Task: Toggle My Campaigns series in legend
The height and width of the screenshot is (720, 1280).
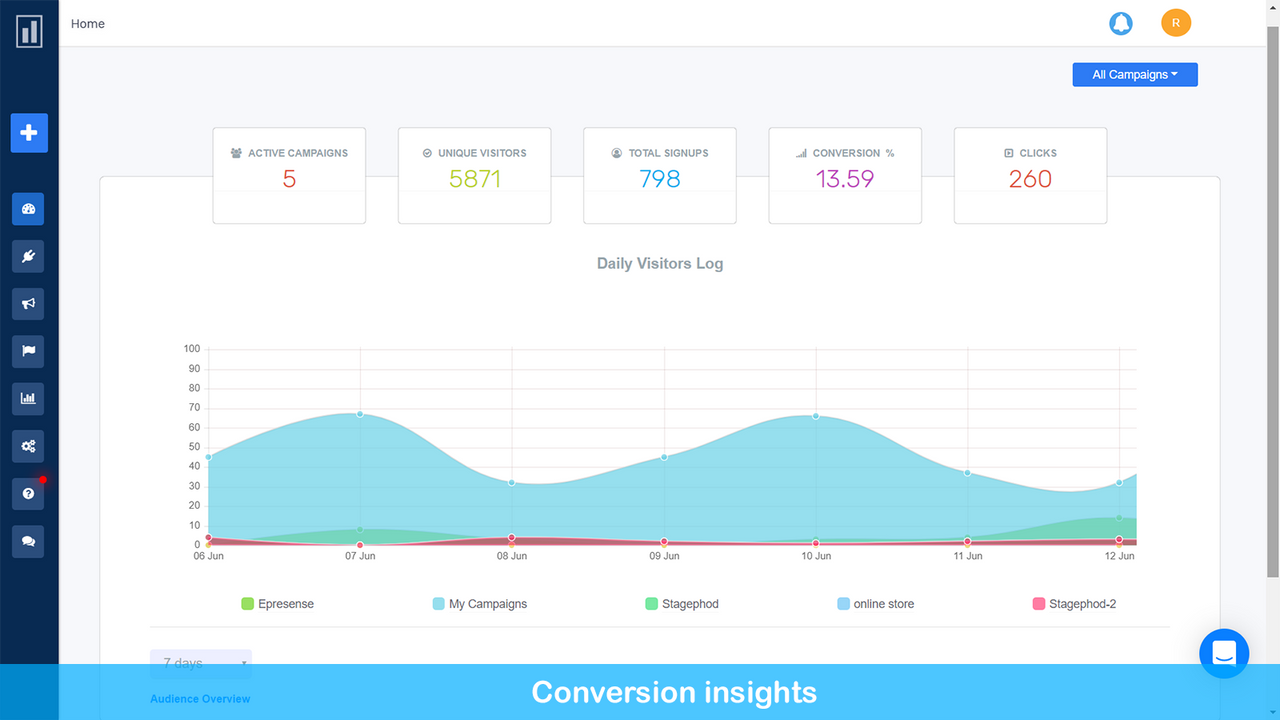Action: pos(480,604)
